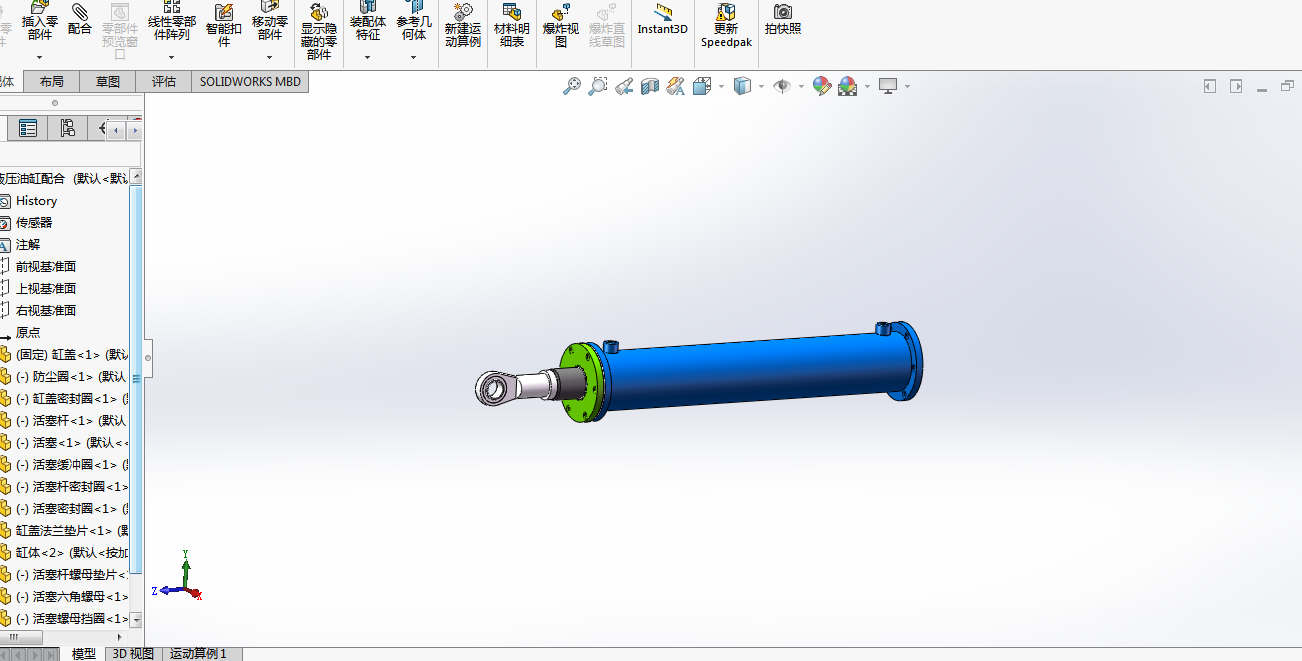This screenshot has width=1302, height=661.
Task: Open the Display Style dropdown arrow
Action: [761, 87]
